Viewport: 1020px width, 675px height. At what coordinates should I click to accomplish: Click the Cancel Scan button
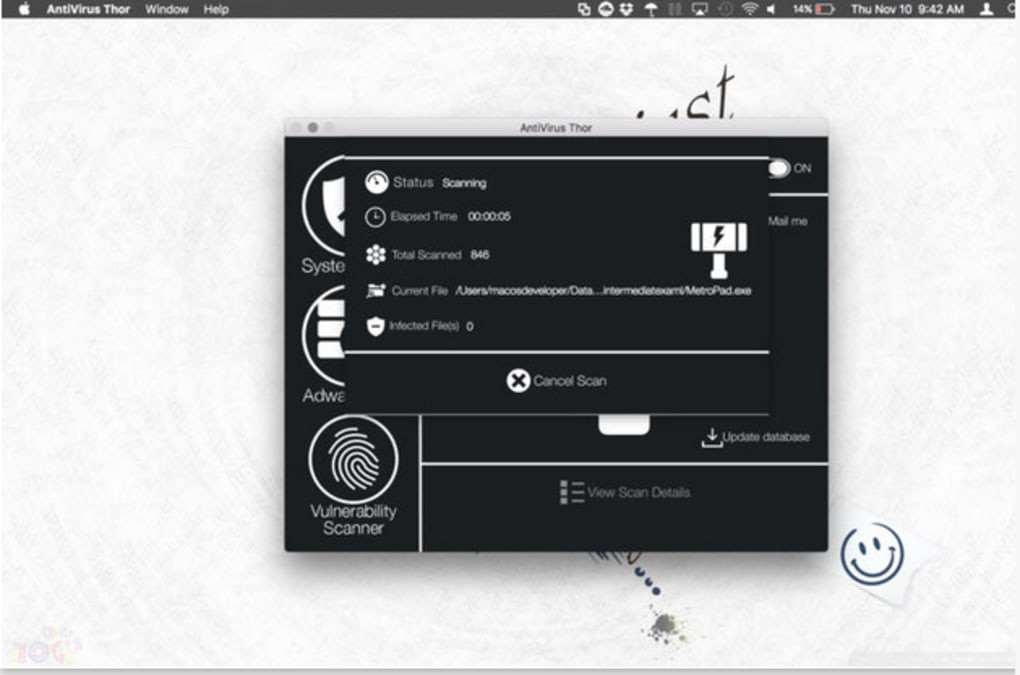556,380
